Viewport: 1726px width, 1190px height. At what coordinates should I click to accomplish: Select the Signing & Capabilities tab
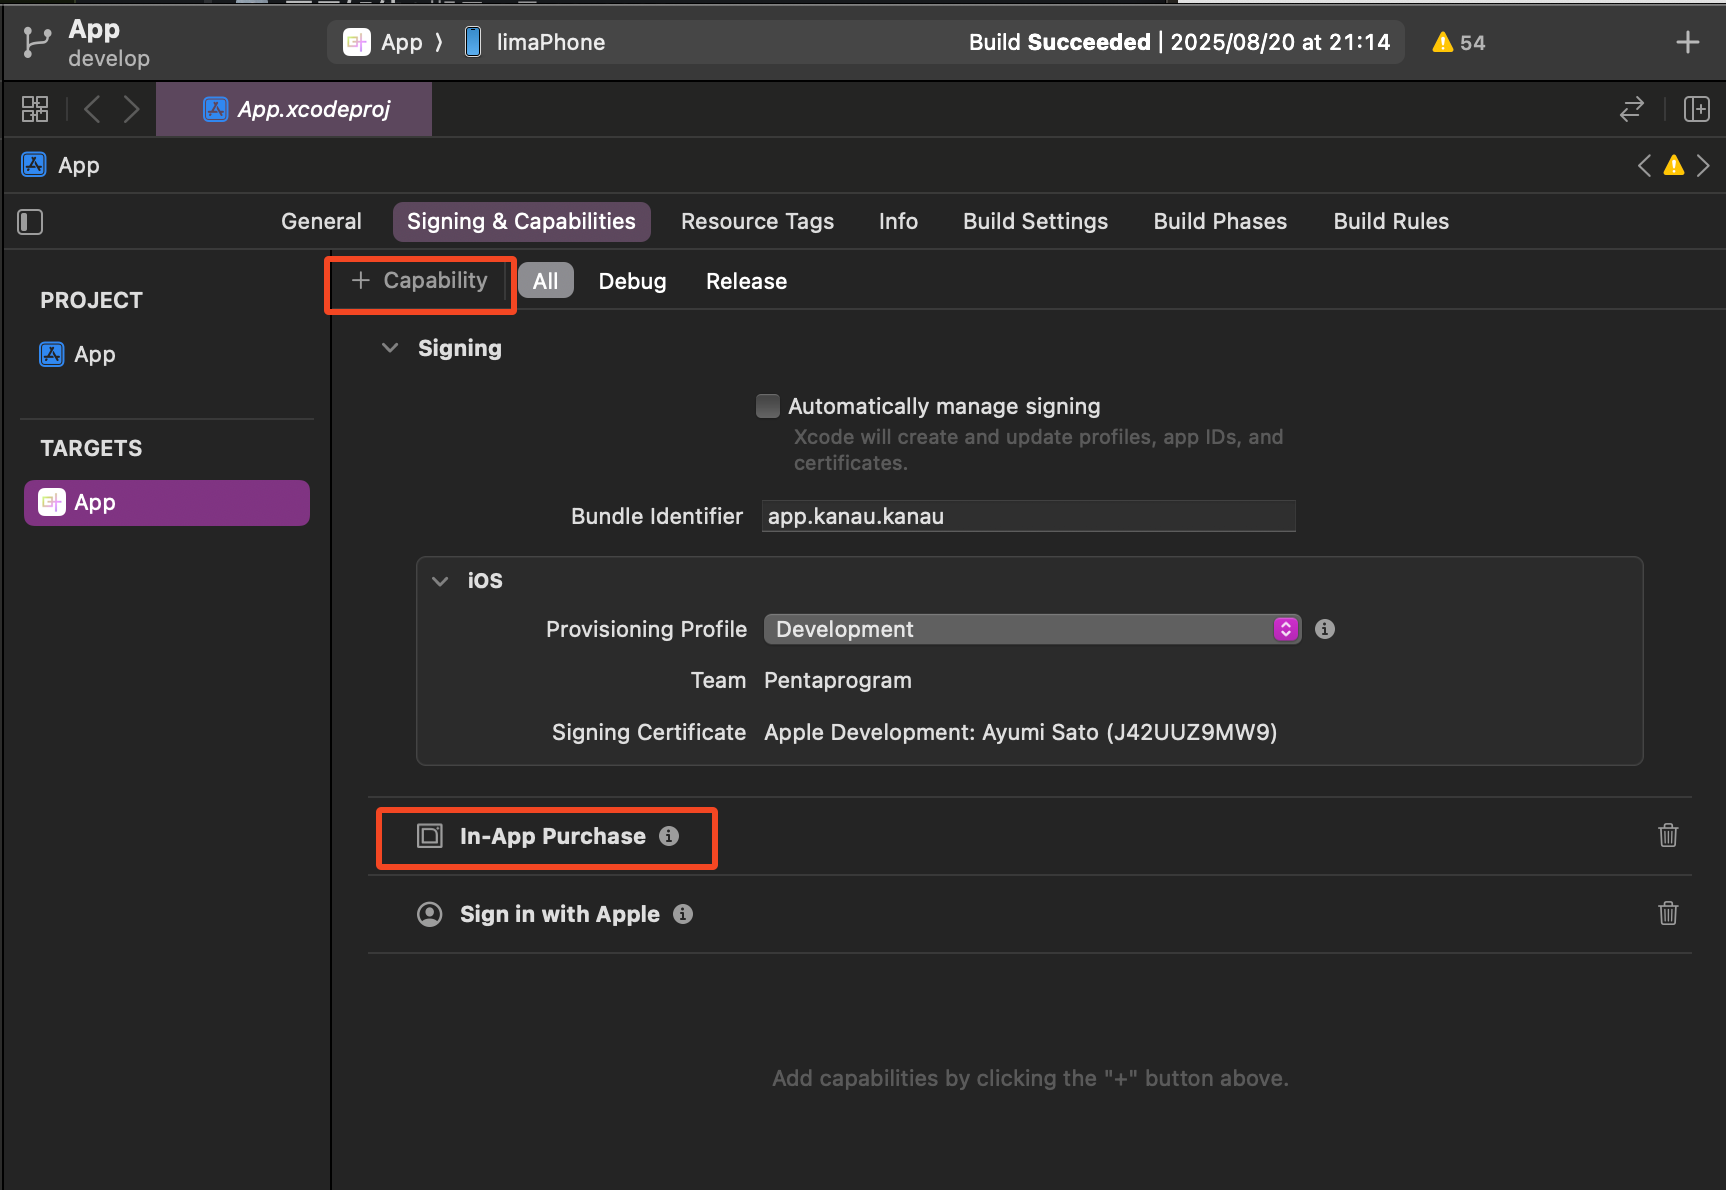click(x=521, y=221)
